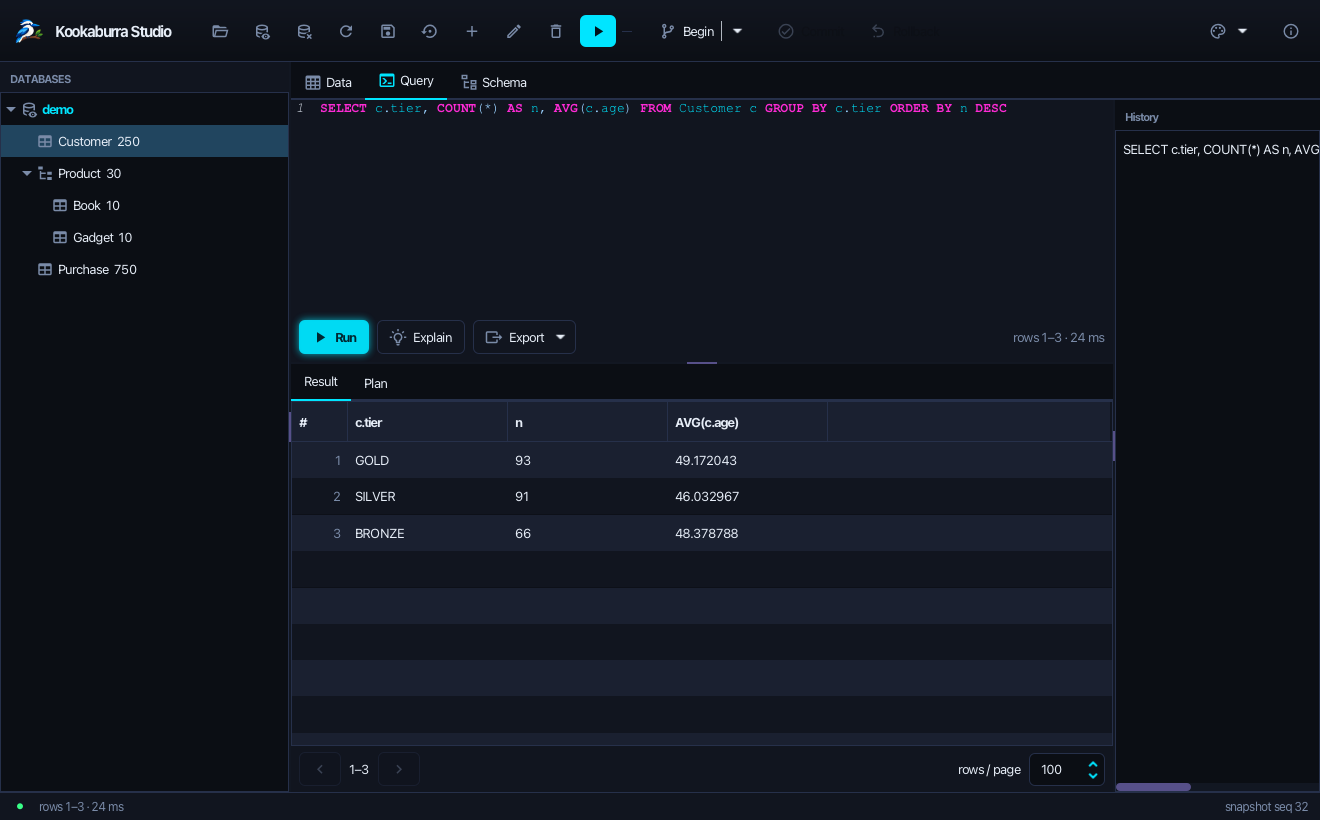Select the Book table in the tree

pyautogui.click(x=144, y=205)
